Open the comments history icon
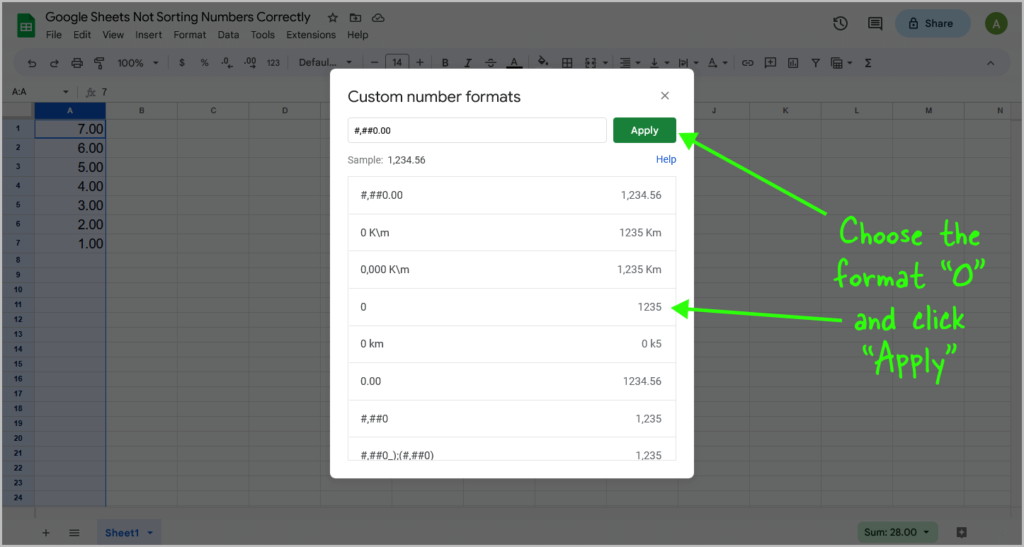This screenshot has height=547, width=1024. [874, 23]
